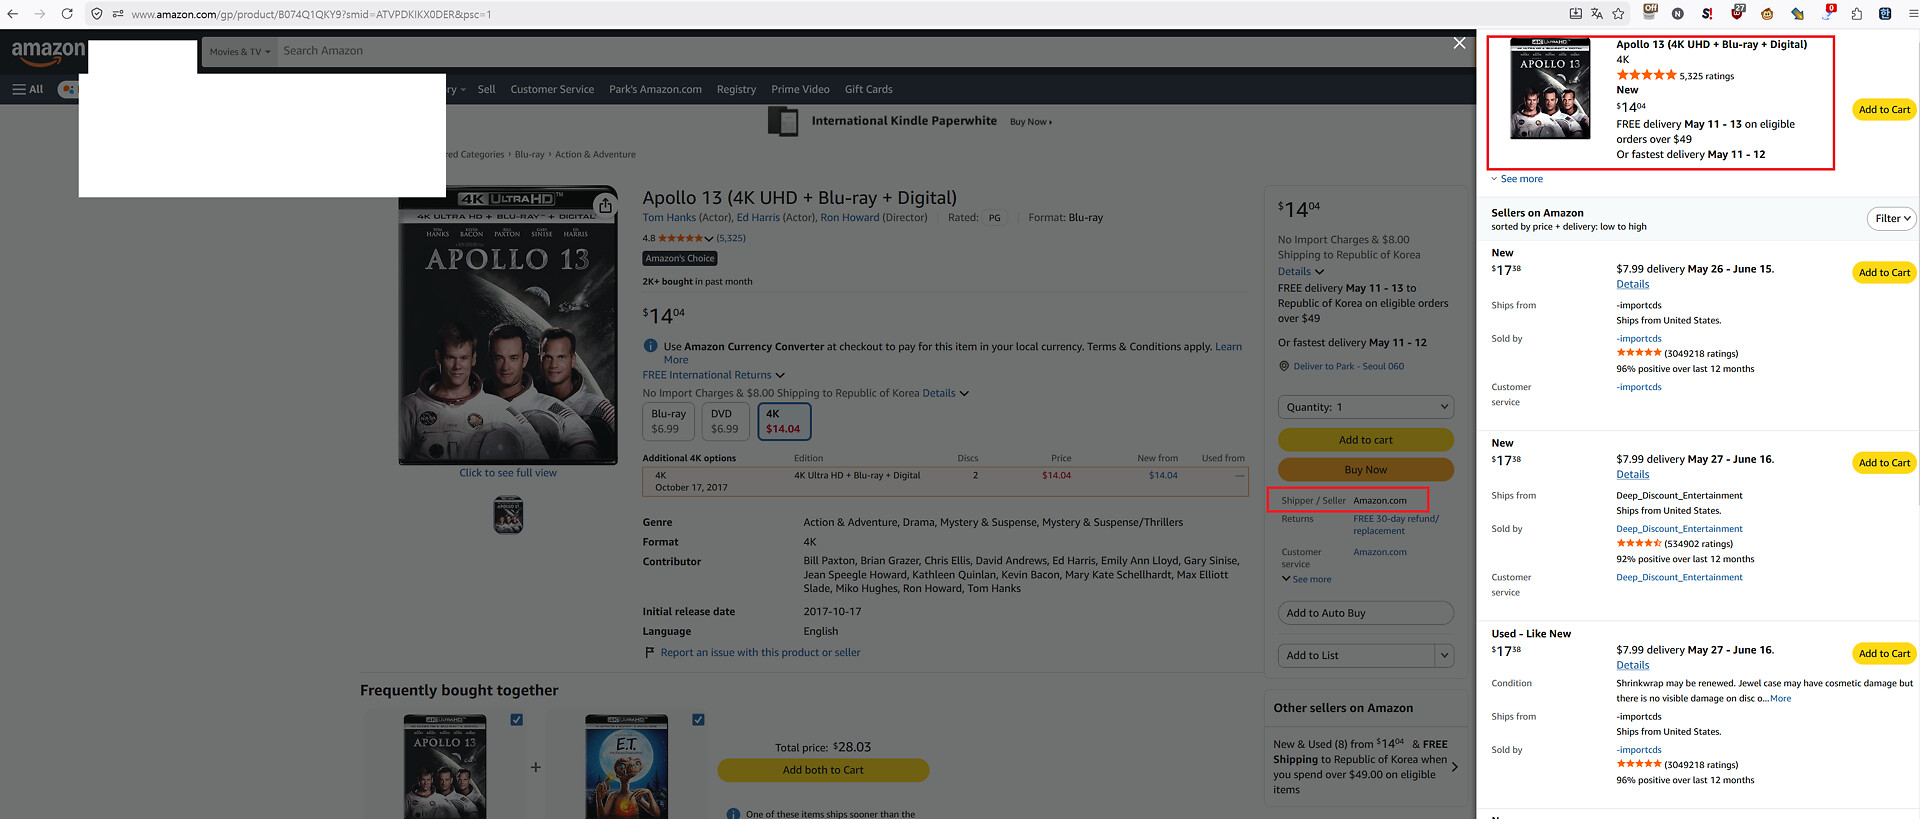Image resolution: width=1920 pixels, height=819 pixels.
Task: Click the install app icon in address bar
Action: point(1575,14)
